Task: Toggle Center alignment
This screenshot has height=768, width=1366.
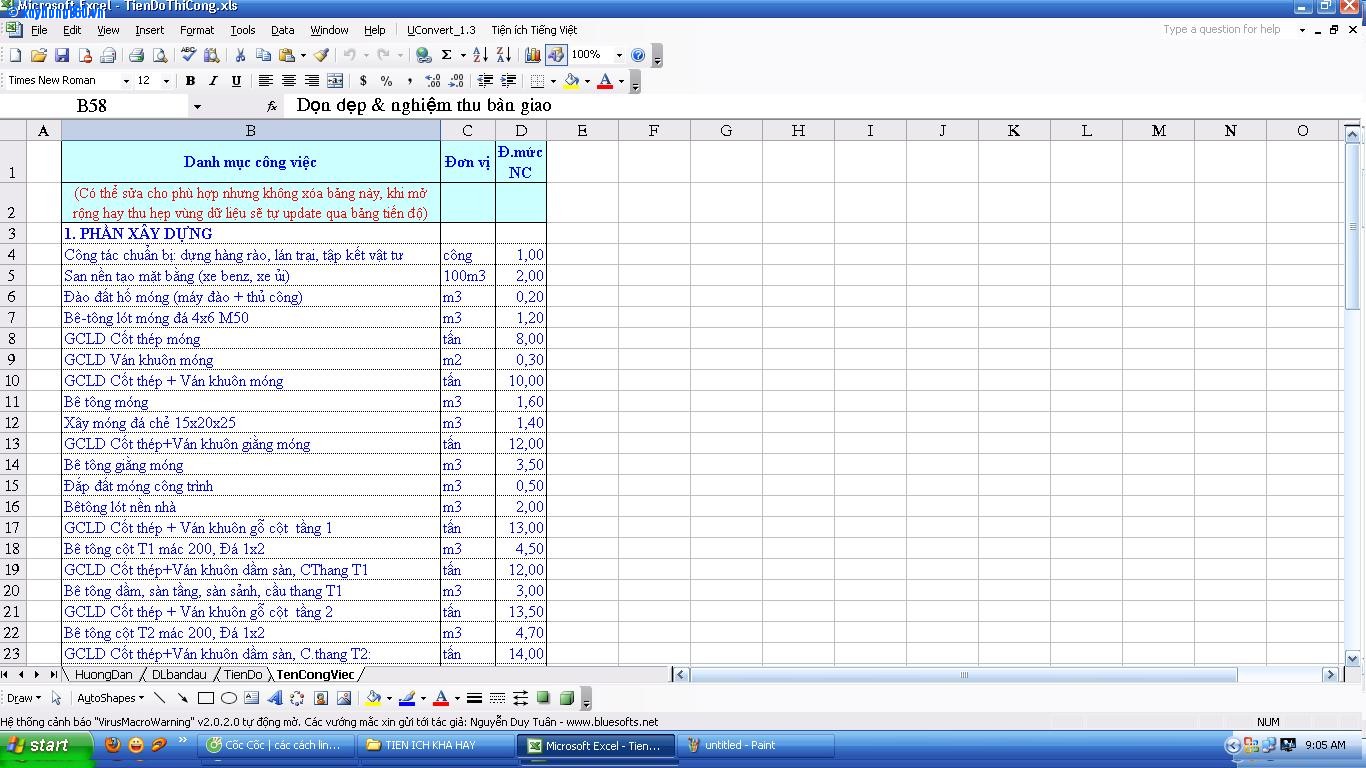Action: click(288, 81)
